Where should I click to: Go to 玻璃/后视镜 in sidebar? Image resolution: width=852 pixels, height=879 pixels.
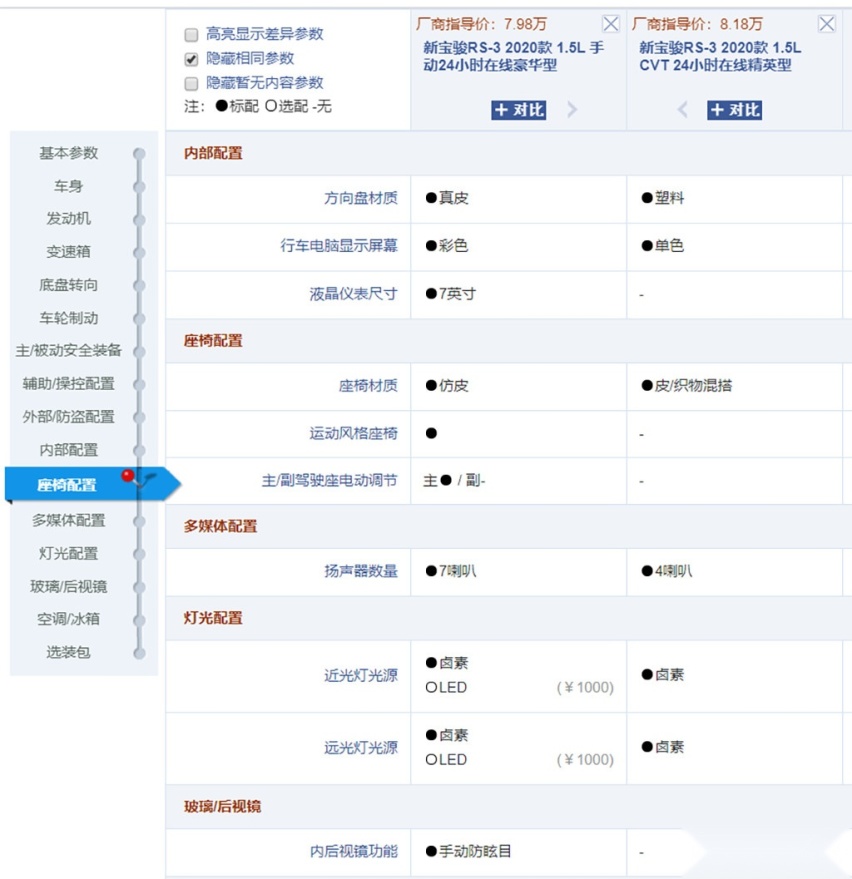coord(68,586)
